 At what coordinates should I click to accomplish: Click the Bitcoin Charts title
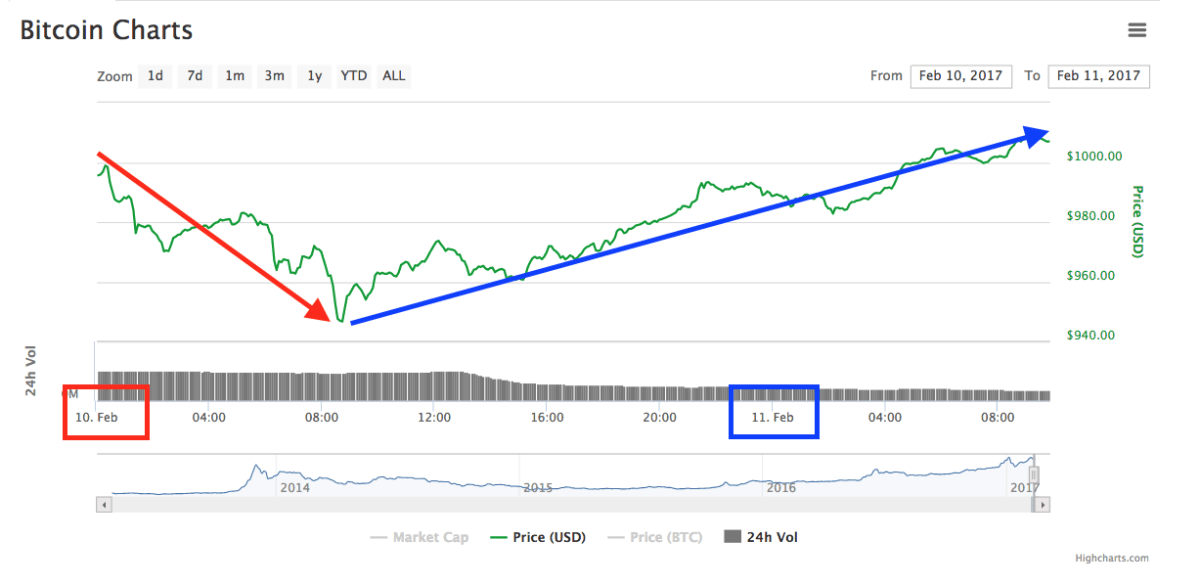tap(106, 30)
